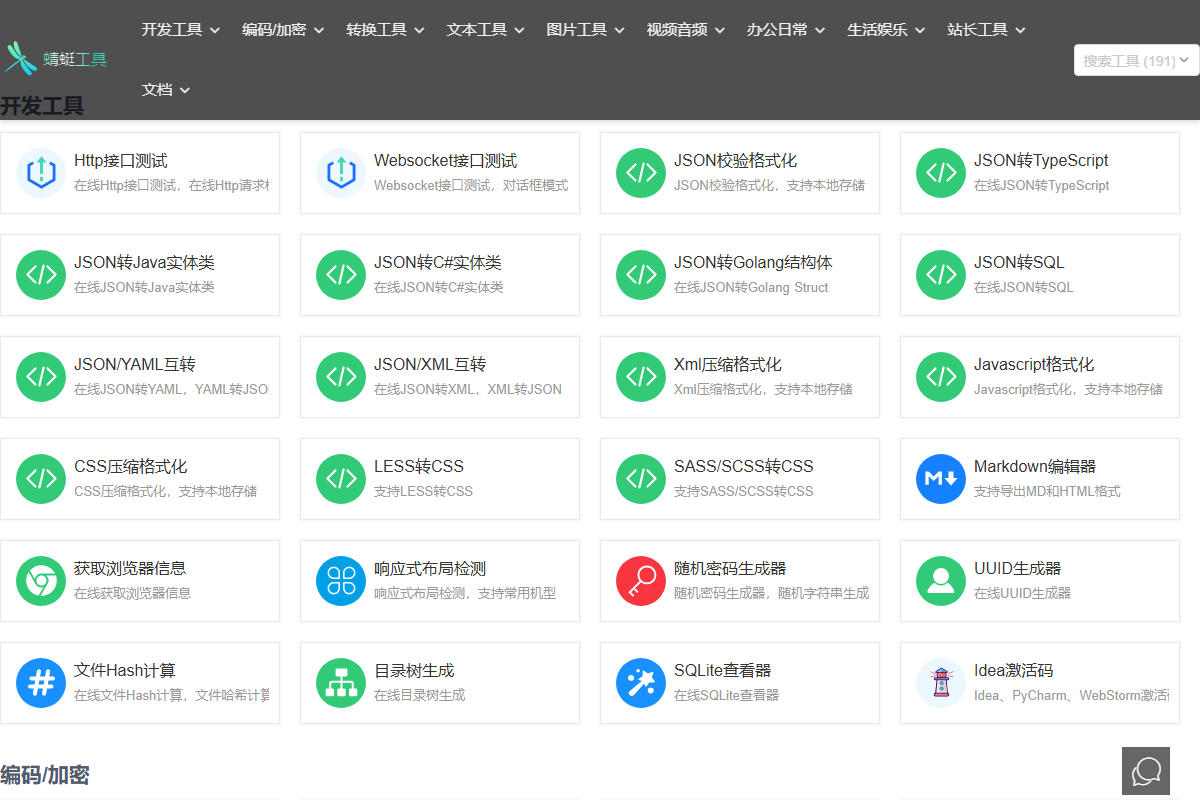Click the 目录树生成 tree icon
The width and height of the screenshot is (1200, 800).
click(341, 683)
